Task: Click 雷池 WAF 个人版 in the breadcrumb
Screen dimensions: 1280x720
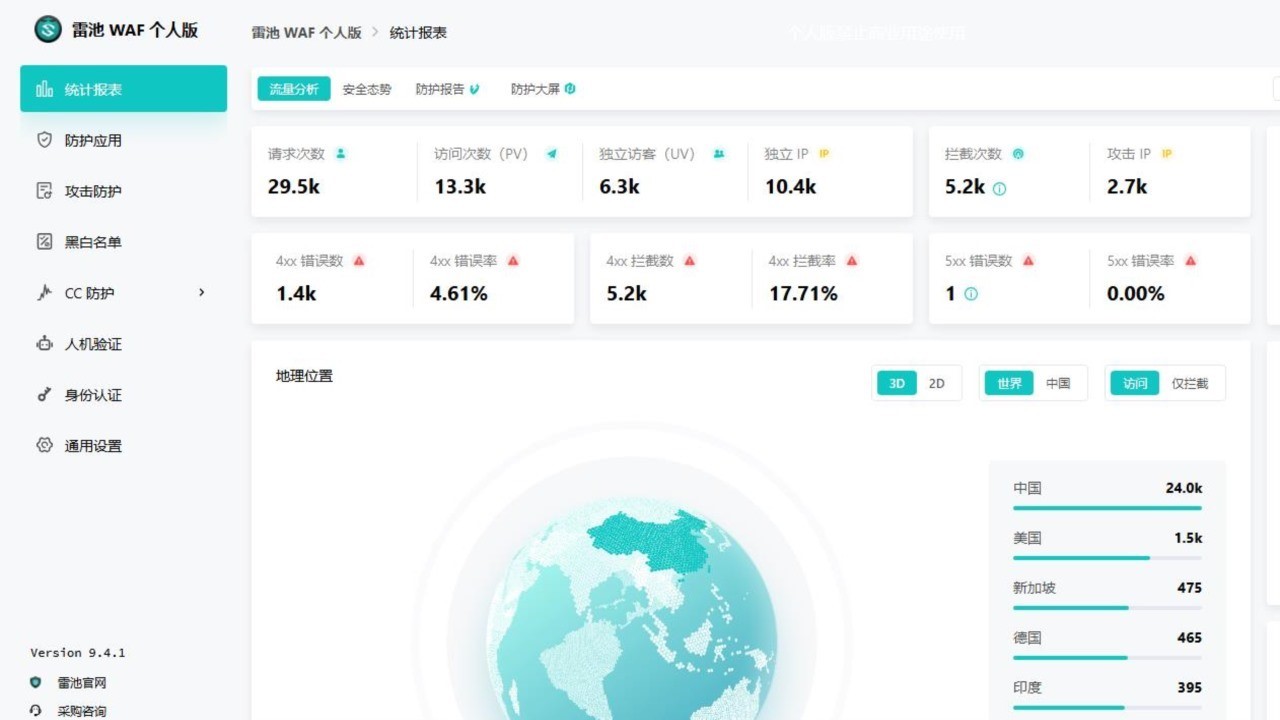Action: coord(306,32)
